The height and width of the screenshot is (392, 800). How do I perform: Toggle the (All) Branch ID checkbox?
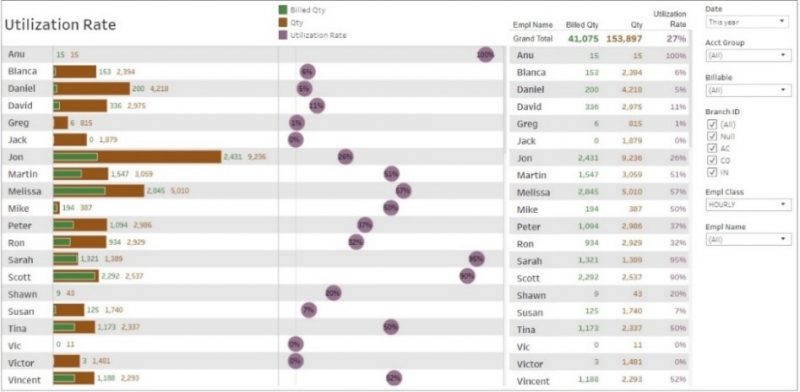point(712,124)
